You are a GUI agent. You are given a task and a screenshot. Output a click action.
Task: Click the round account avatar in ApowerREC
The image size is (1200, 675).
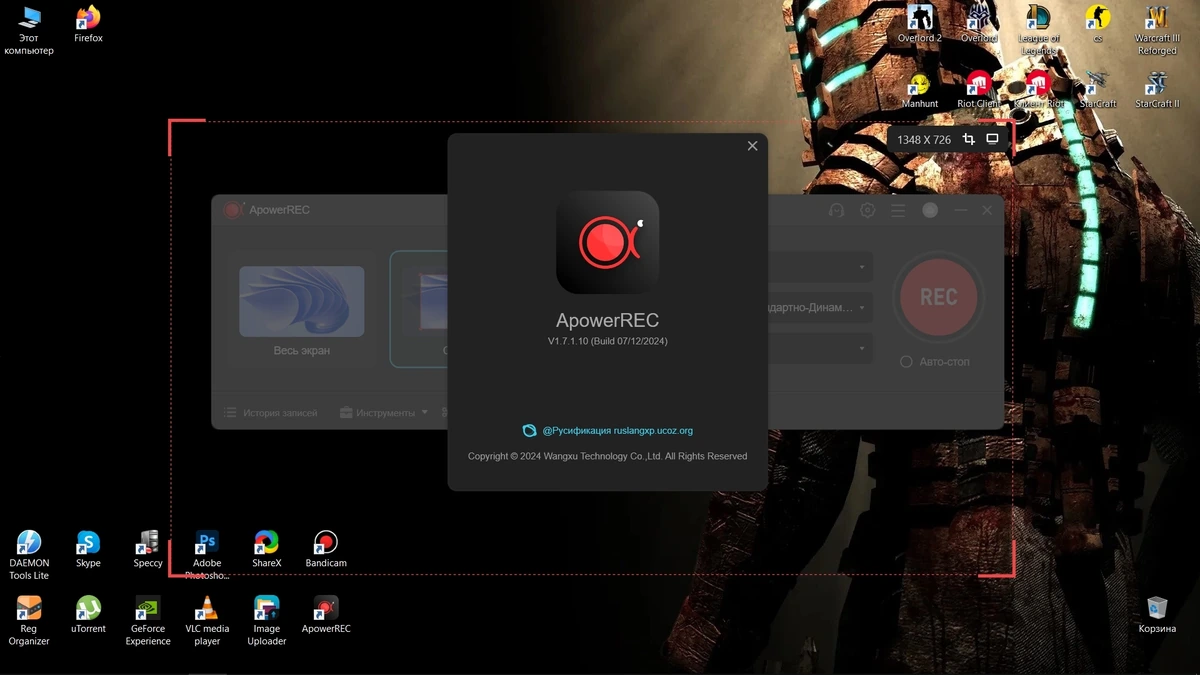pyautogui.click(x=930, y=210)
